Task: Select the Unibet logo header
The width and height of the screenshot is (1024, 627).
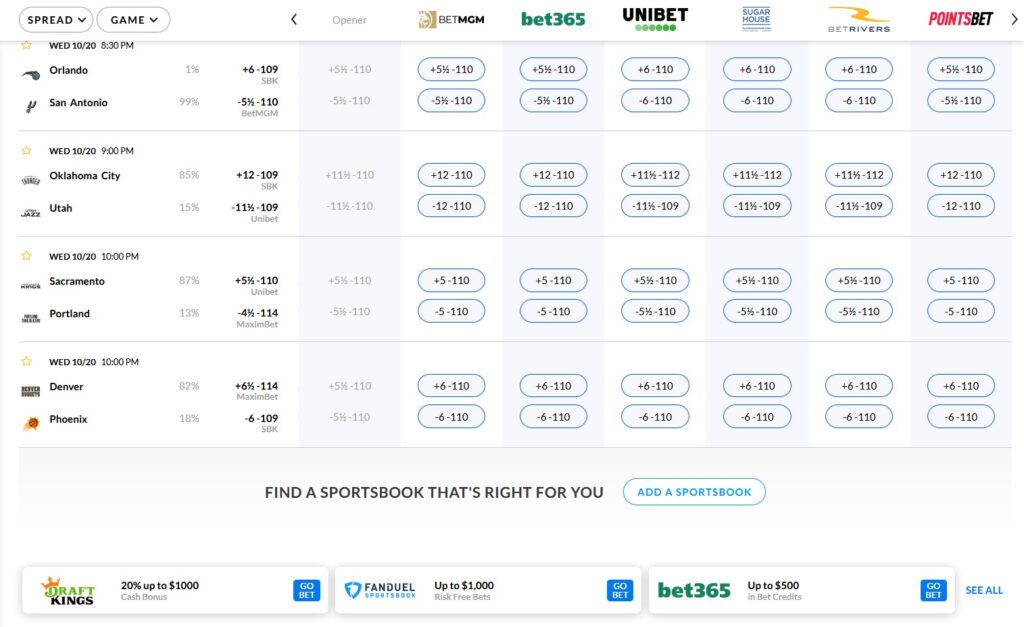Action: 655,19
